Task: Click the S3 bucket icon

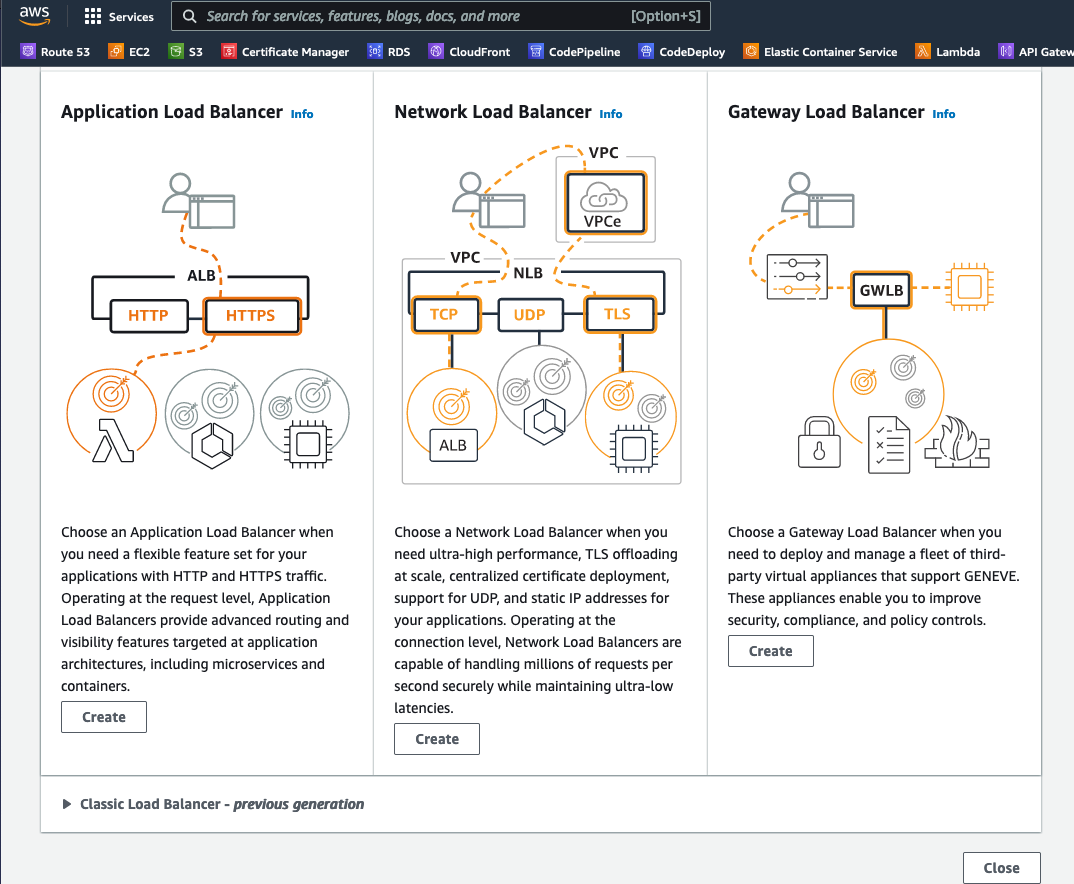Action: [x=176, y=51]
